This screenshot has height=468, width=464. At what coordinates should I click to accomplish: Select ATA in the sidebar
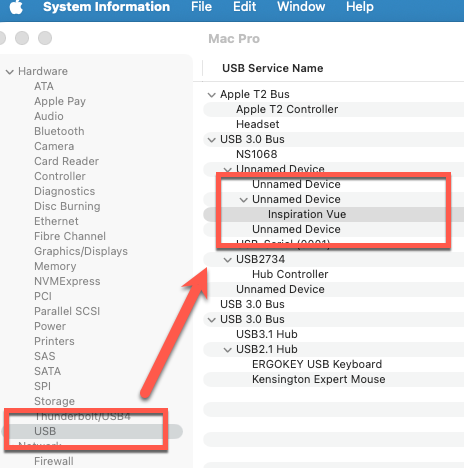tap(44, 86)
